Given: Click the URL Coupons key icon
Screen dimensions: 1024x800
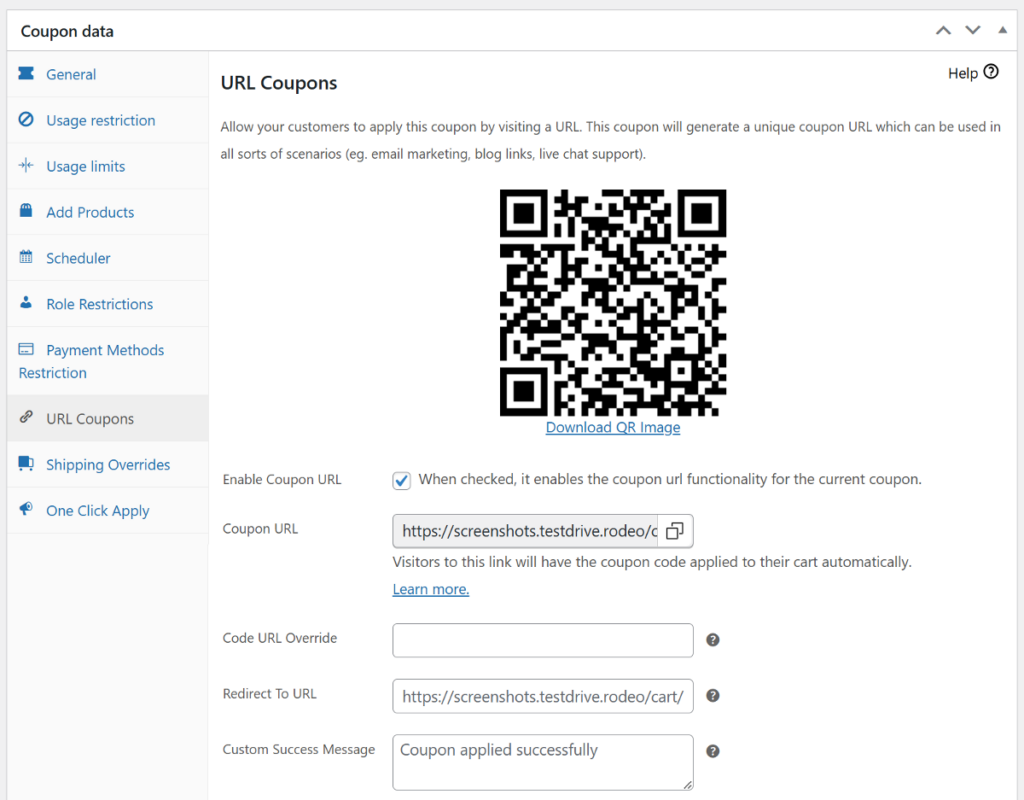Looking at the screenshot, I should [x=28, y=418].
